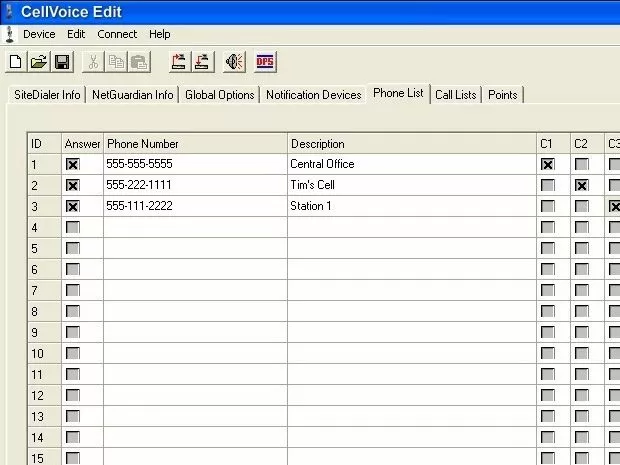Click the DPS logo toolbar icon
The width and height of the screenshot is (620, 465).
pos(265,62)
